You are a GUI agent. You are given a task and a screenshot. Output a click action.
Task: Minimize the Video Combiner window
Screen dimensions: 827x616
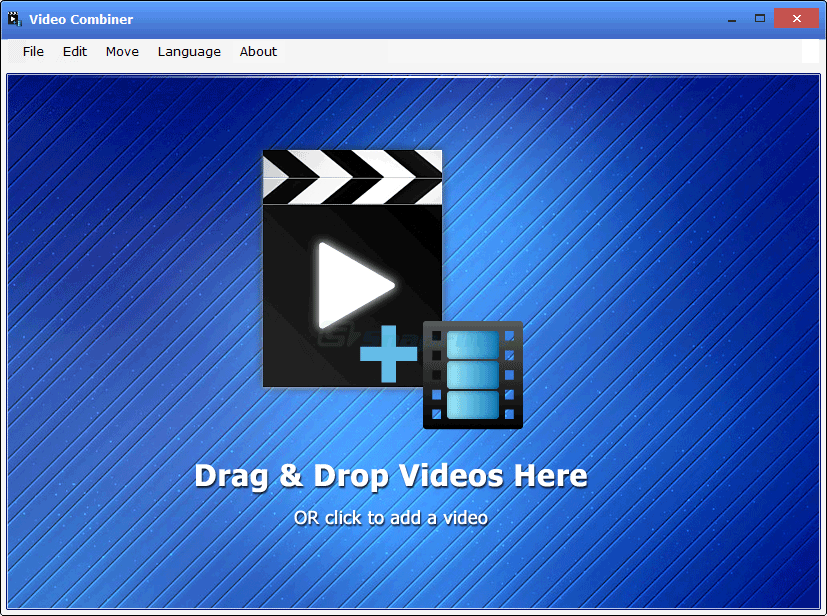731,18
